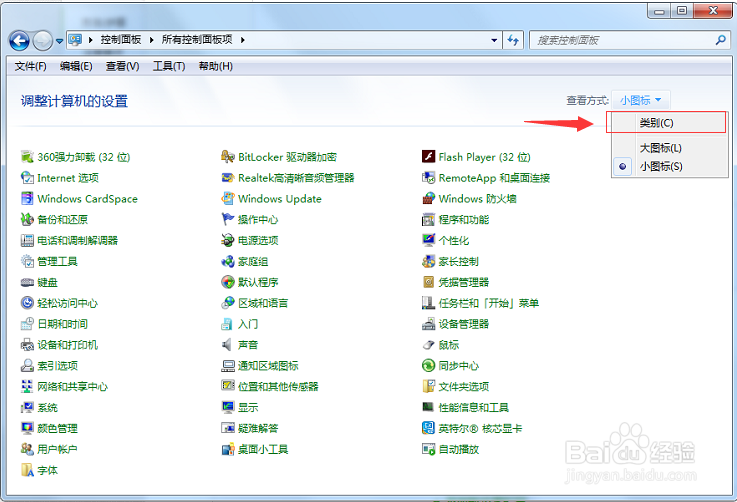The width and height of the screenshot is (737, 502).
Task: Expand breadcrumb arrow before 控制面板
Action: [x=90, y=40]
